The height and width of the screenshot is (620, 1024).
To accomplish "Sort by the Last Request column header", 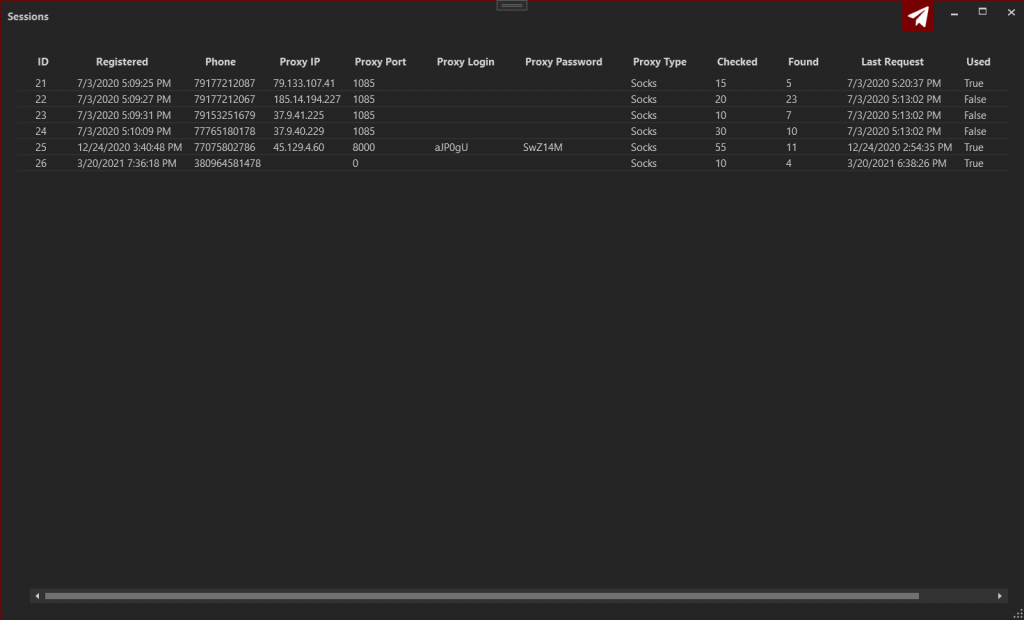I will (x=892, y=62).
